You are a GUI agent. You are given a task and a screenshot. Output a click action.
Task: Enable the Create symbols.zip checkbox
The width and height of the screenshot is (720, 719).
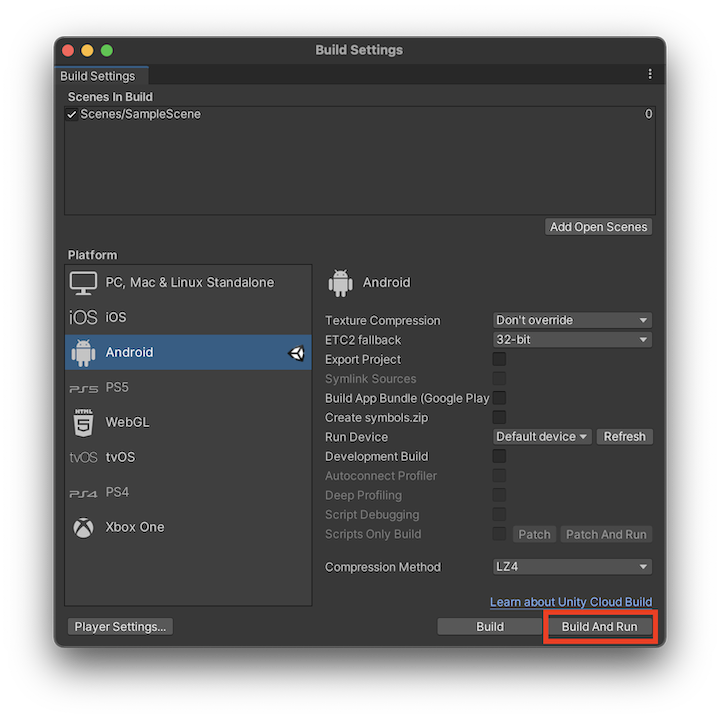pos(499,417)
